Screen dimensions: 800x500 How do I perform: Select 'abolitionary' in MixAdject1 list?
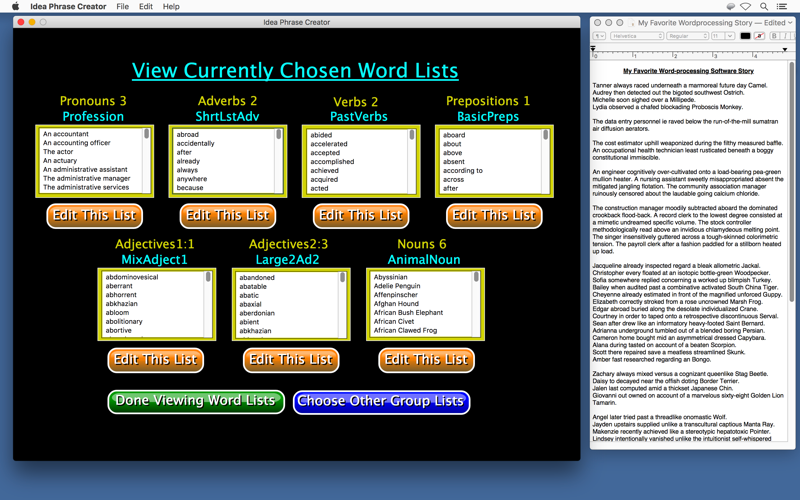tap(124, 321)
